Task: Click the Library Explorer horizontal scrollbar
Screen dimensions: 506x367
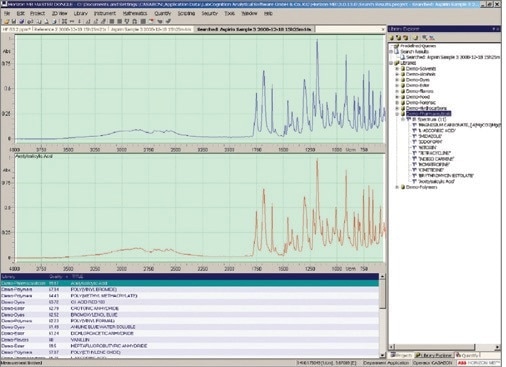Action: [x=445, y=347]
